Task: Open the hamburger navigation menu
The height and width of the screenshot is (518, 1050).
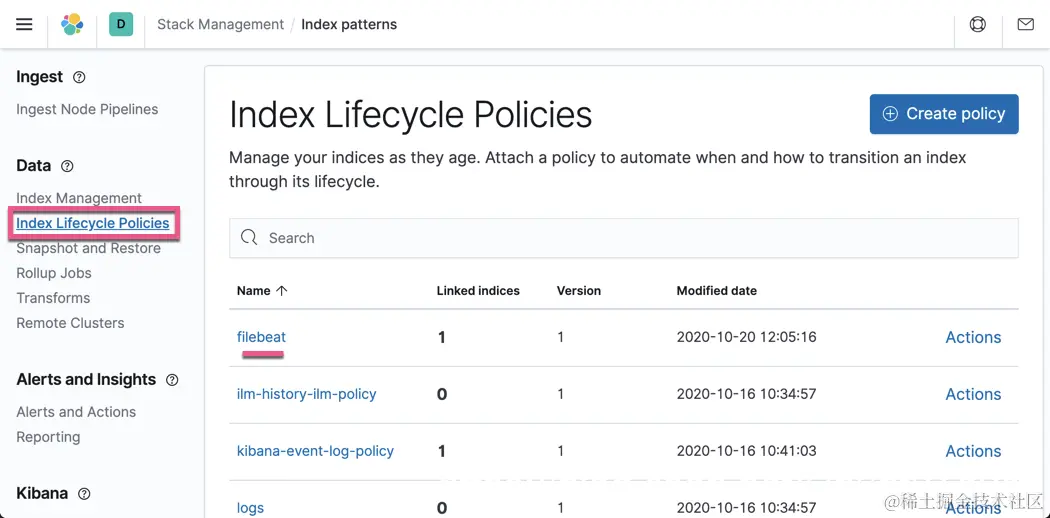Action: point(24,24)
